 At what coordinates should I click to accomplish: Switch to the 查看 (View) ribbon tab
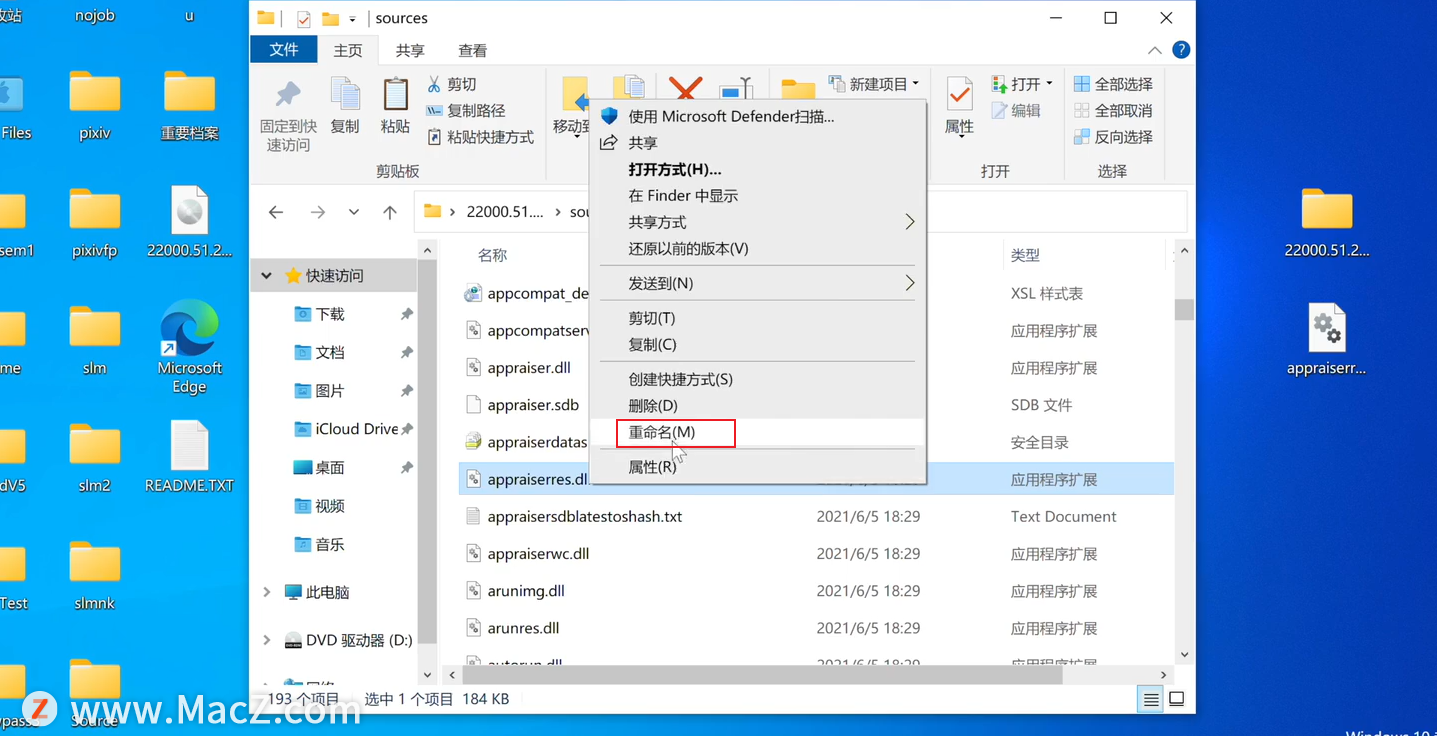[472, 50]
